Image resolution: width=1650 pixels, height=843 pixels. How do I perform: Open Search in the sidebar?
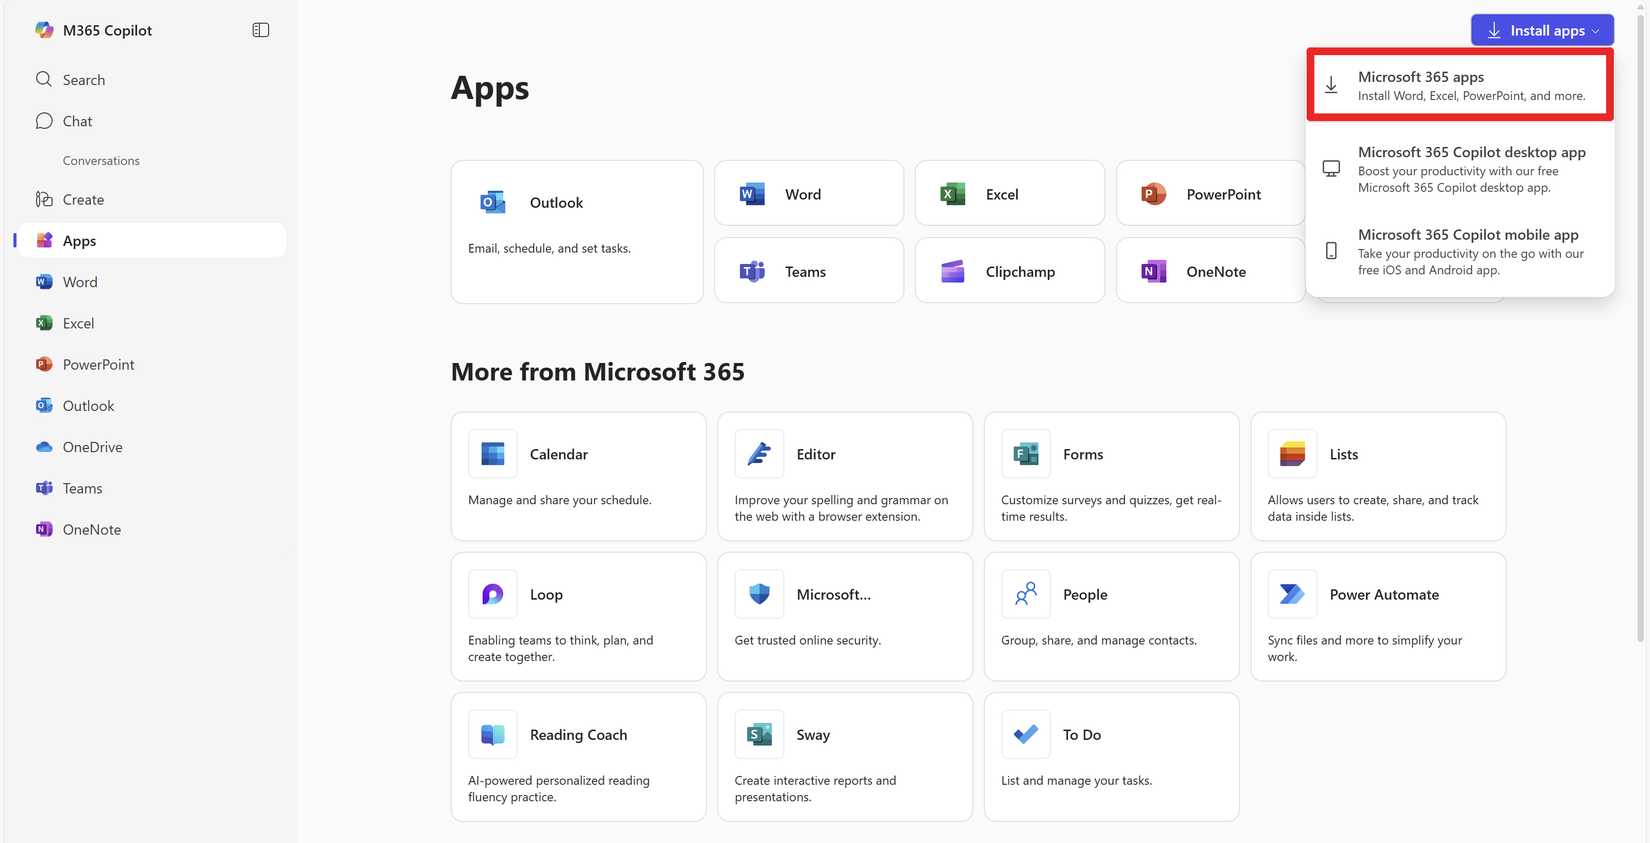[84, 80]
